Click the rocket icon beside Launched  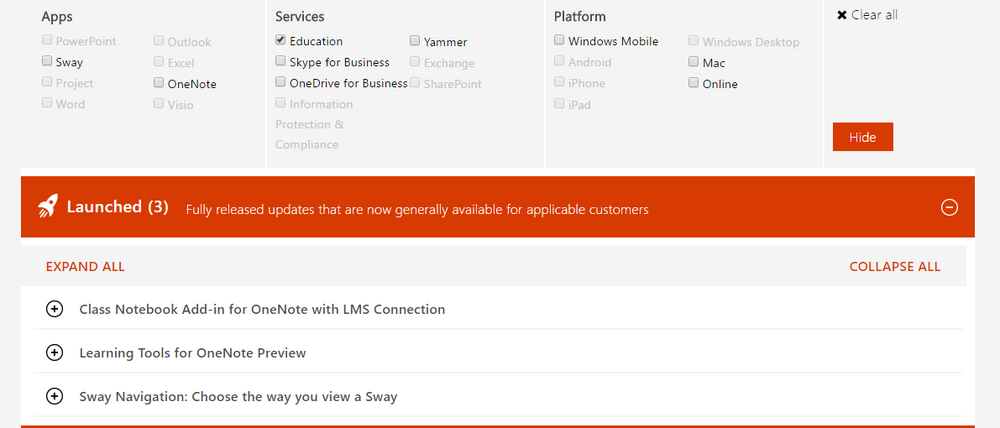point(47,207)
